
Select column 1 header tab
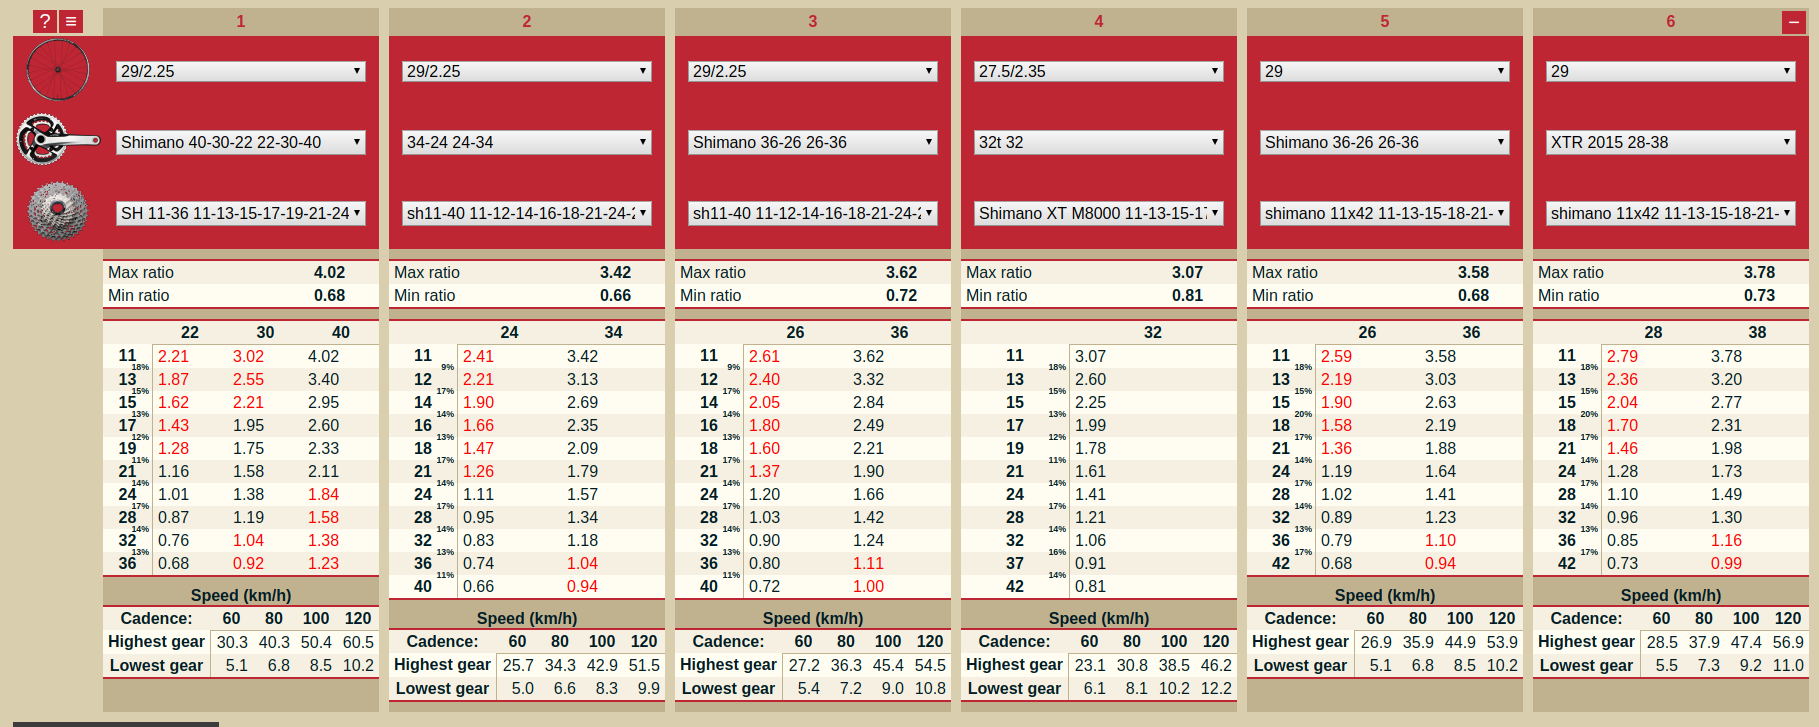point(240,21)
